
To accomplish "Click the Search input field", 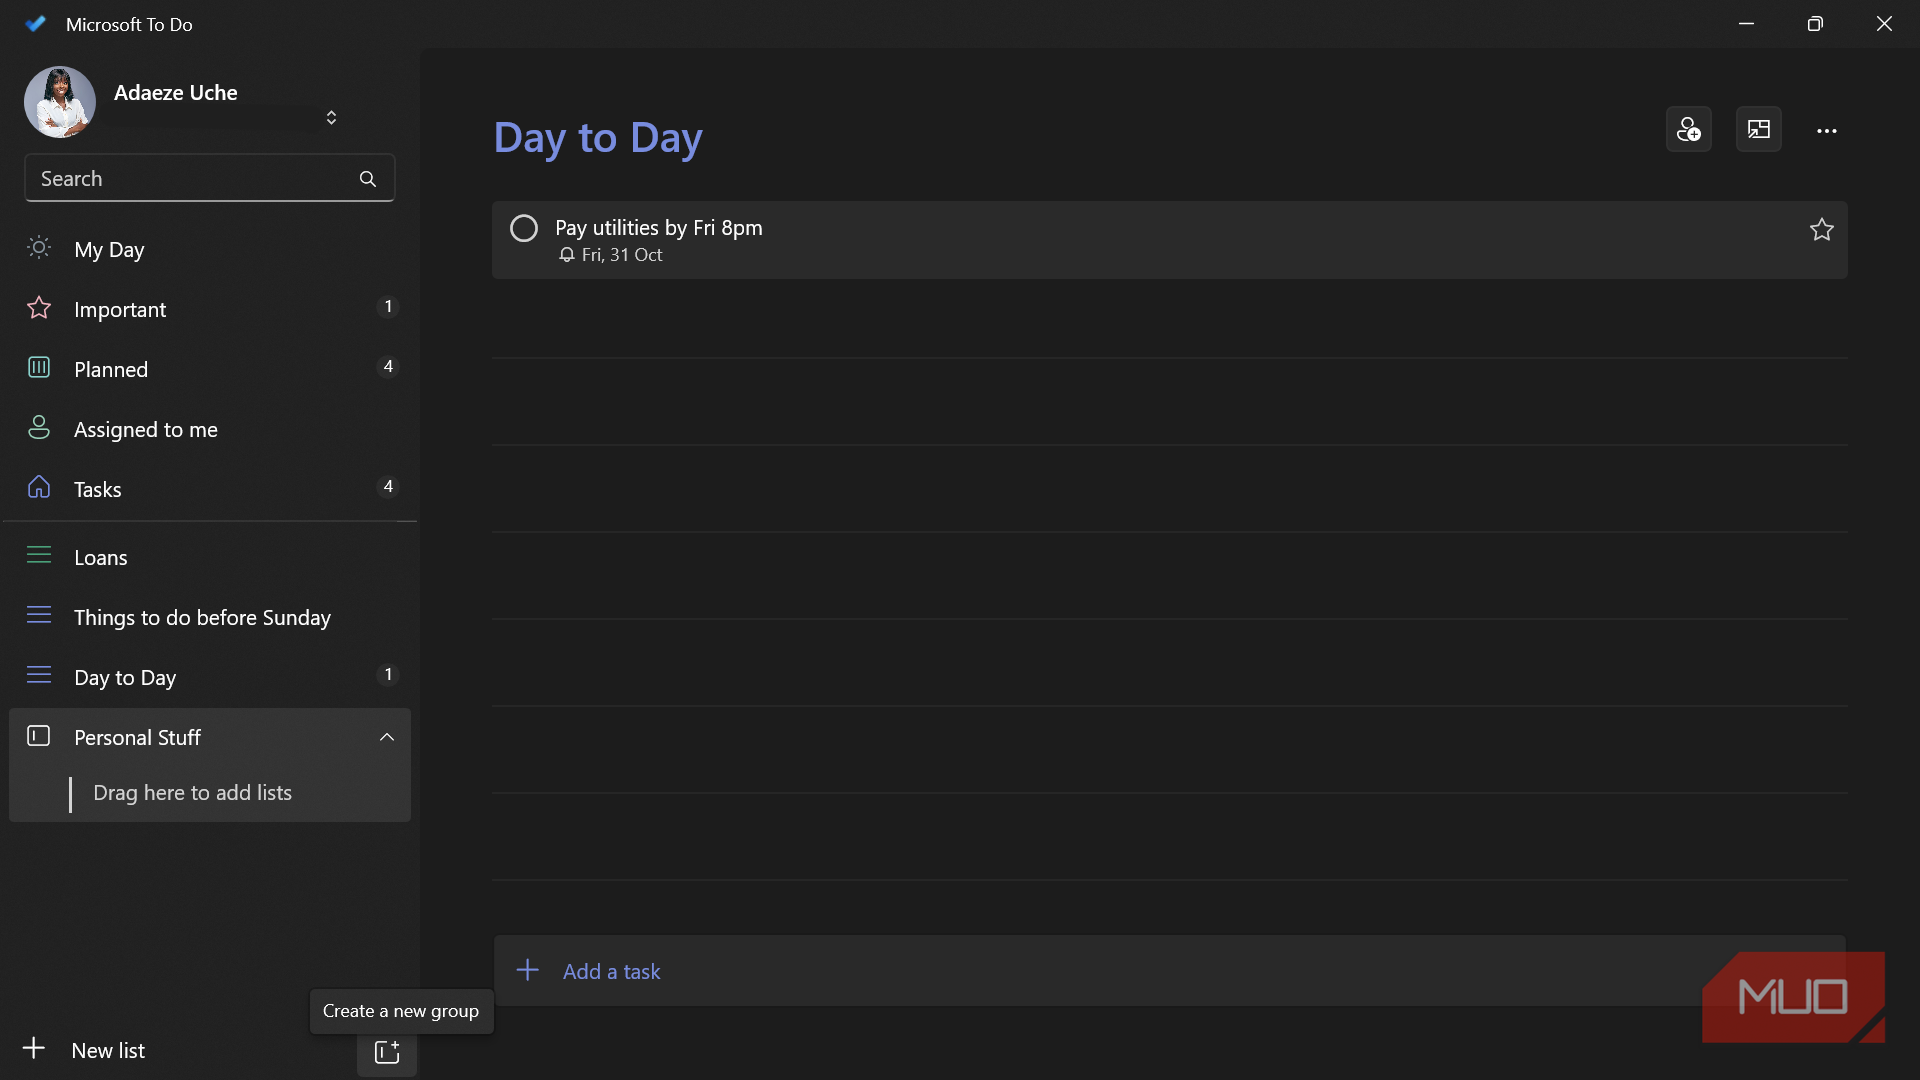I will (x=210, y=179).
